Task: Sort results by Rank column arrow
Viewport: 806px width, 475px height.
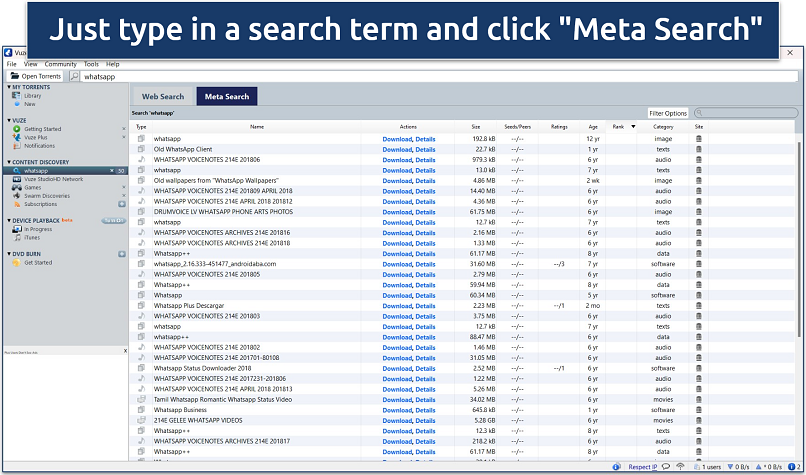Action: (633, 126)
